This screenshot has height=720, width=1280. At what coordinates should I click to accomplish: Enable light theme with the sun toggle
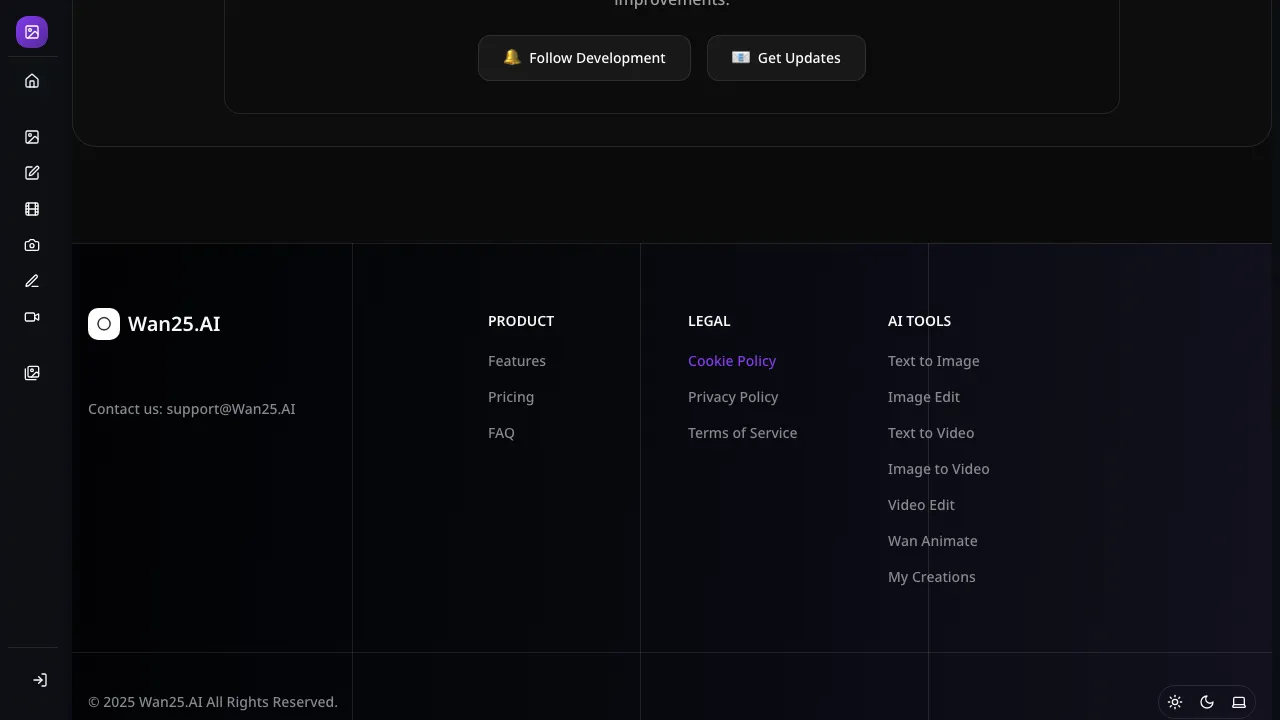(x=1175, y=702)
